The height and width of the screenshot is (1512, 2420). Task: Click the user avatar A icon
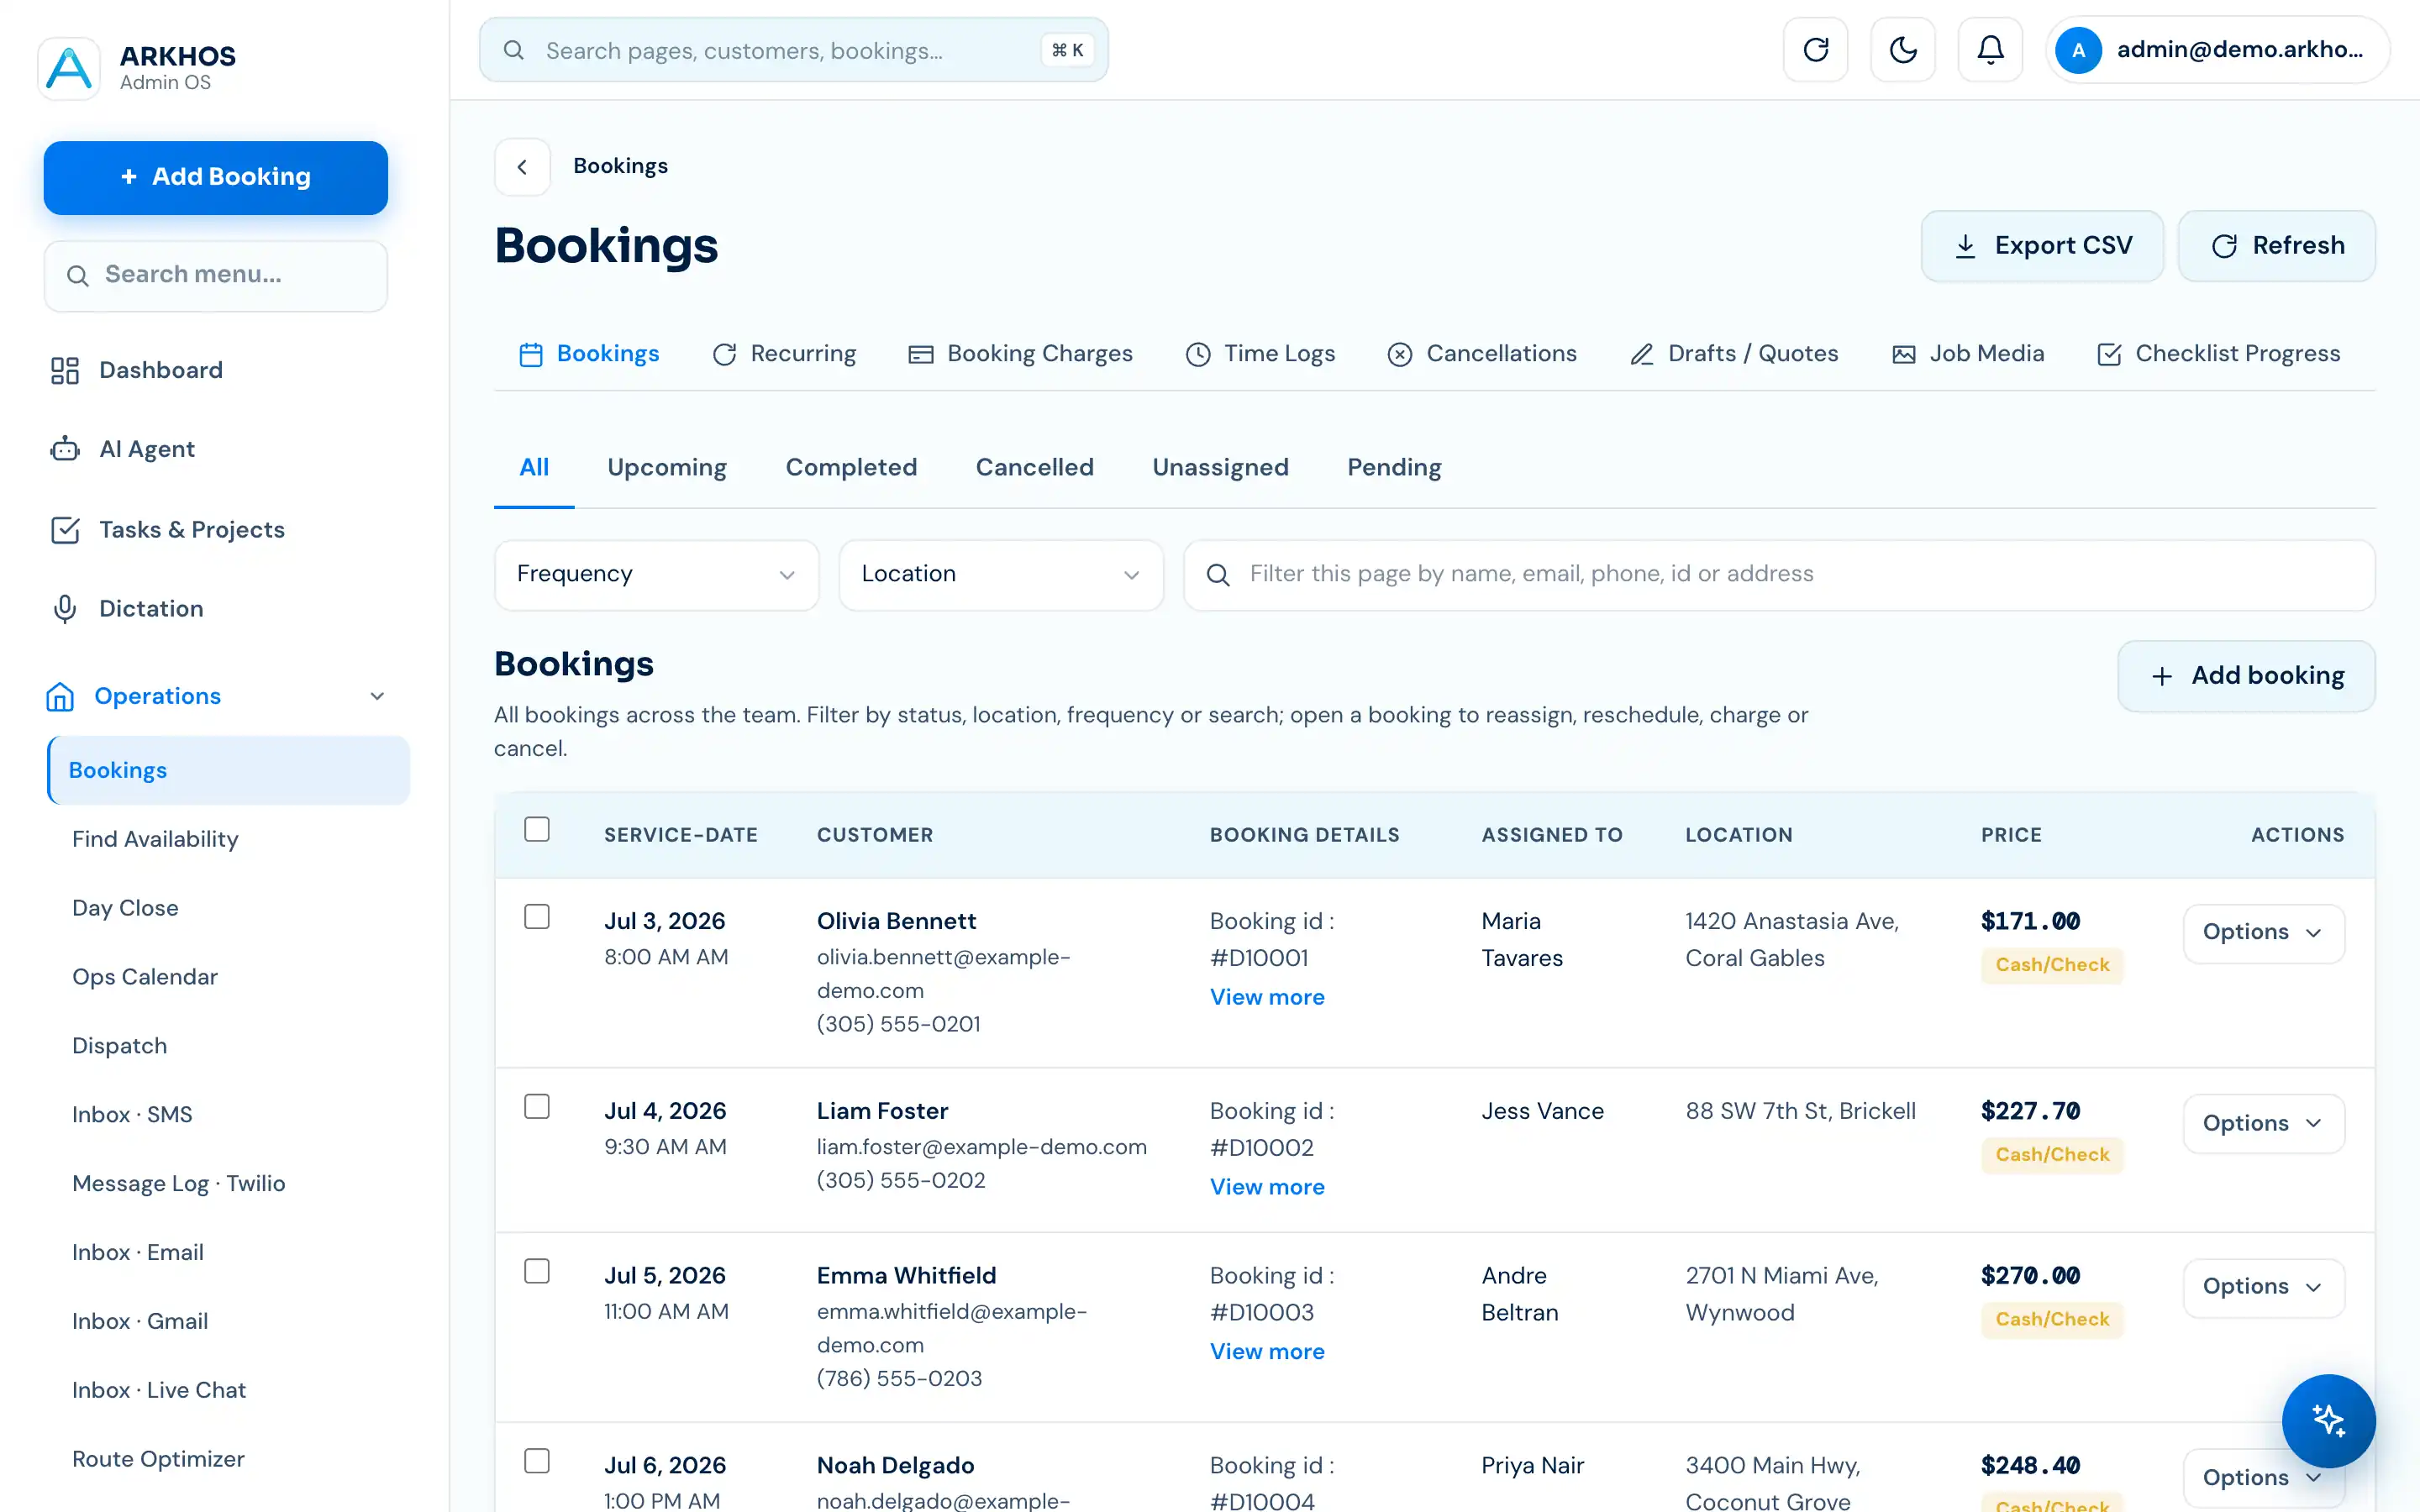tap(2078, 50)
